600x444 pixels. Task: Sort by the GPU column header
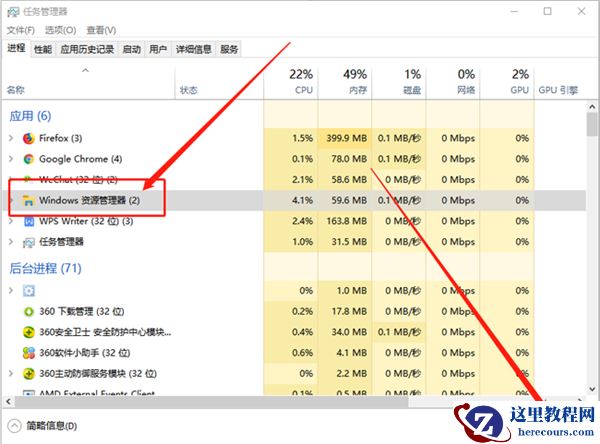[507, 82]
